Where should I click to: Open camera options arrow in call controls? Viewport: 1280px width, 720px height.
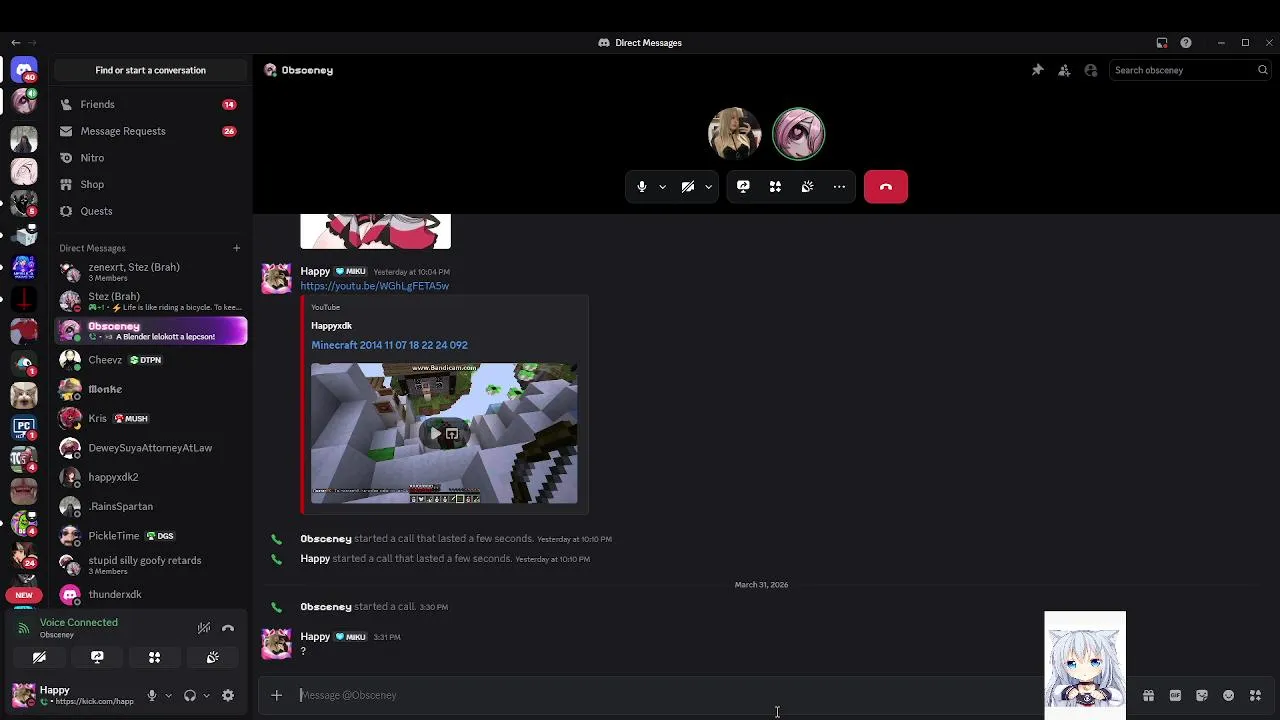pos(708,187)
